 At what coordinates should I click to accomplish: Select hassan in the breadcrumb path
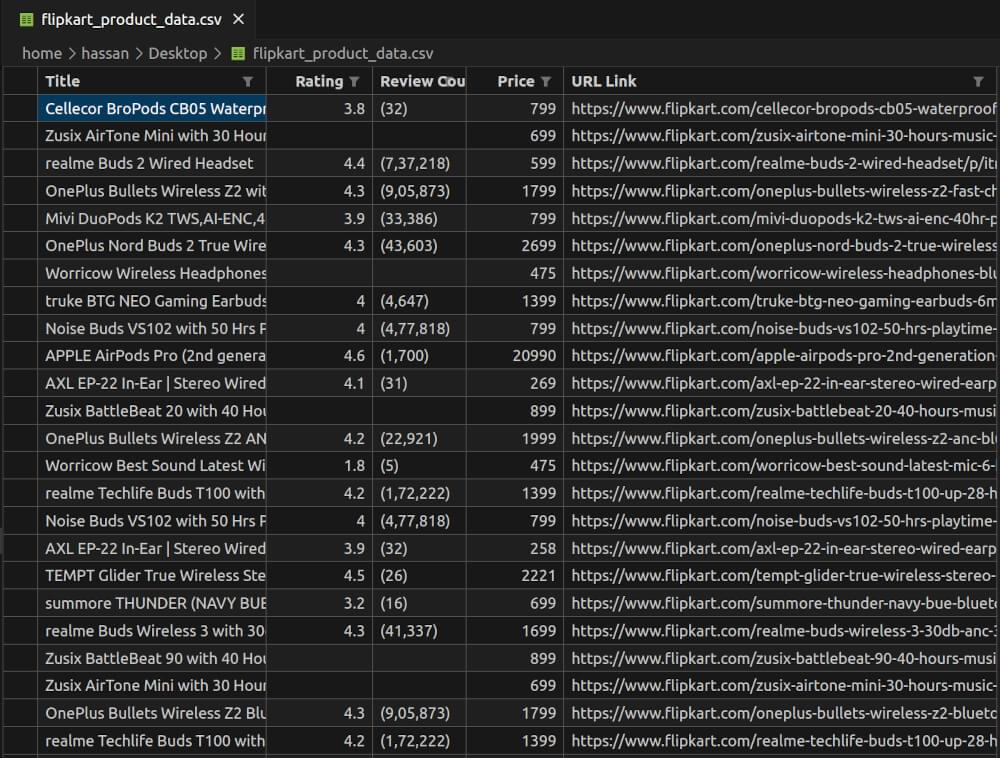click(105, 53)
